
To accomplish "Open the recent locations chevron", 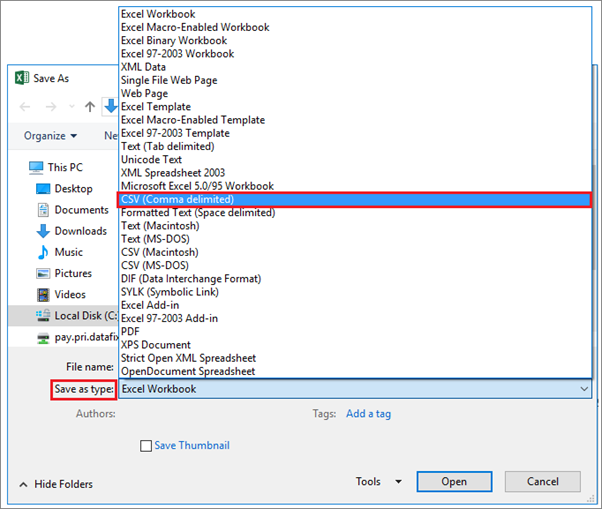I will coord(71,106).
